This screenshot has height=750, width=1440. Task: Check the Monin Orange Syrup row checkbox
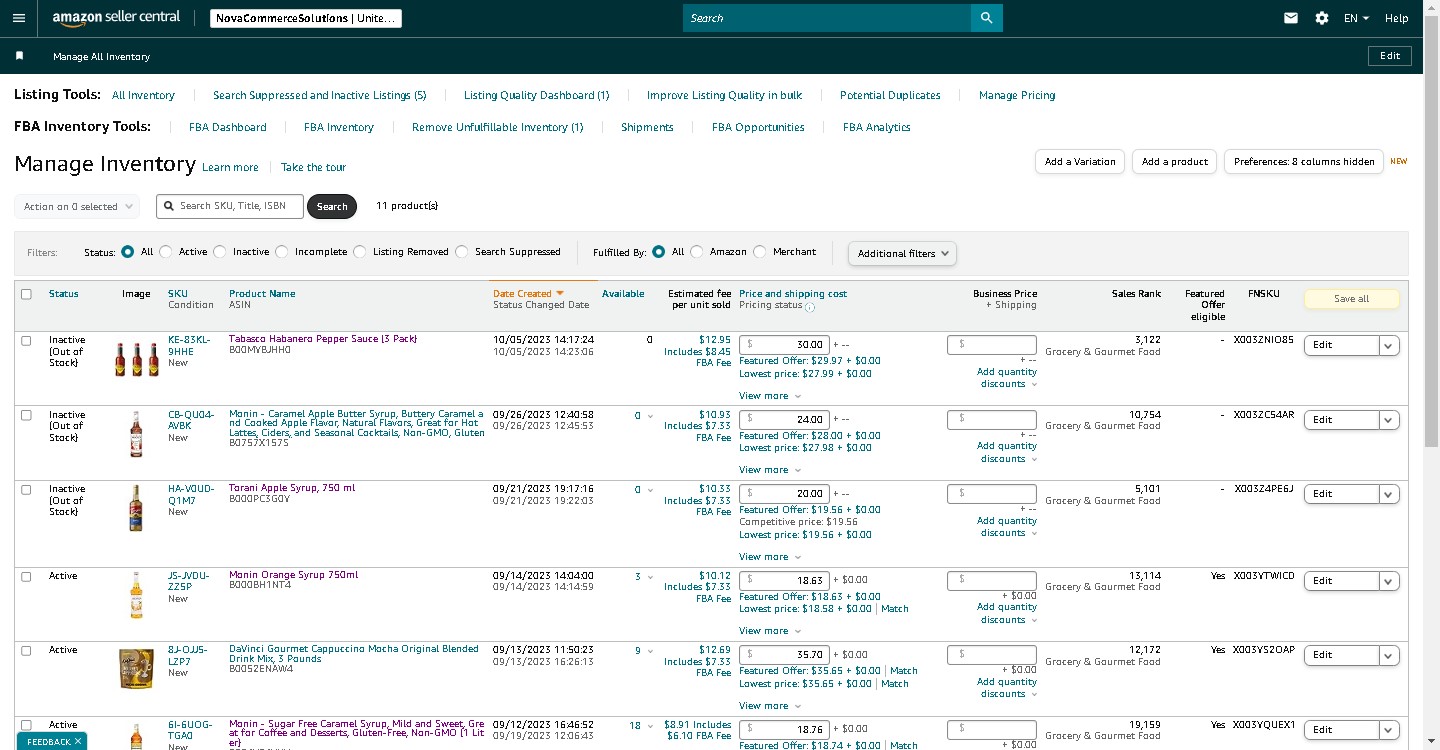point(26,576)
